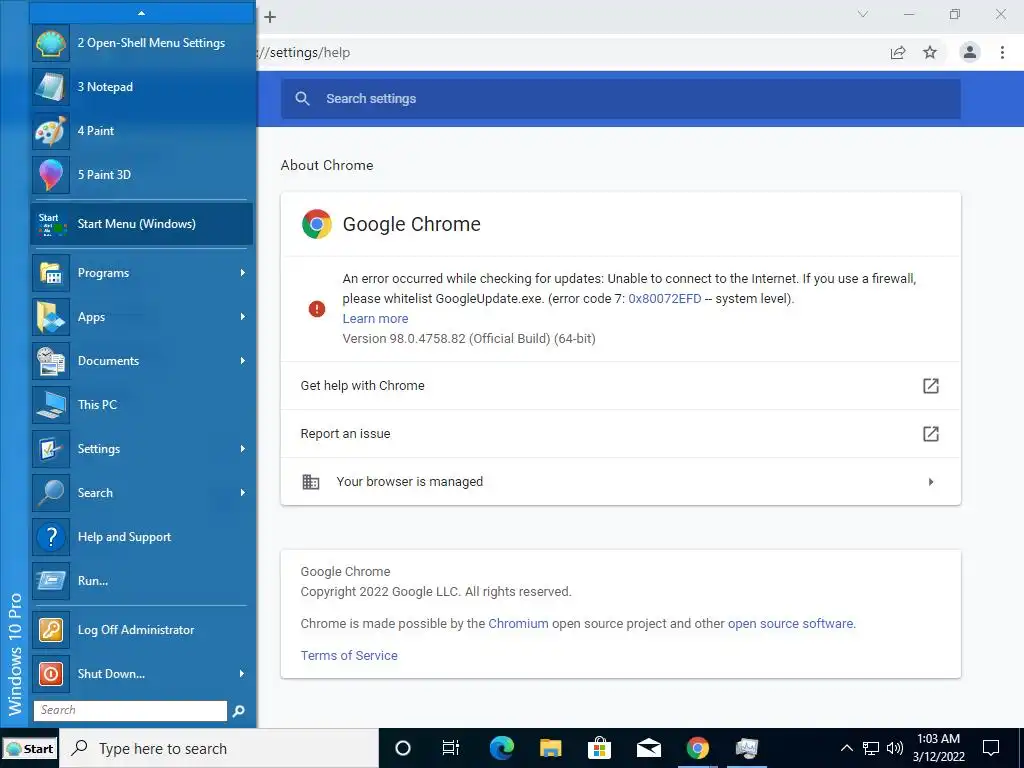Click the Settings icon in start menu
The image size is (1024, 768).
pyautogui.click(x=51, y=449)
